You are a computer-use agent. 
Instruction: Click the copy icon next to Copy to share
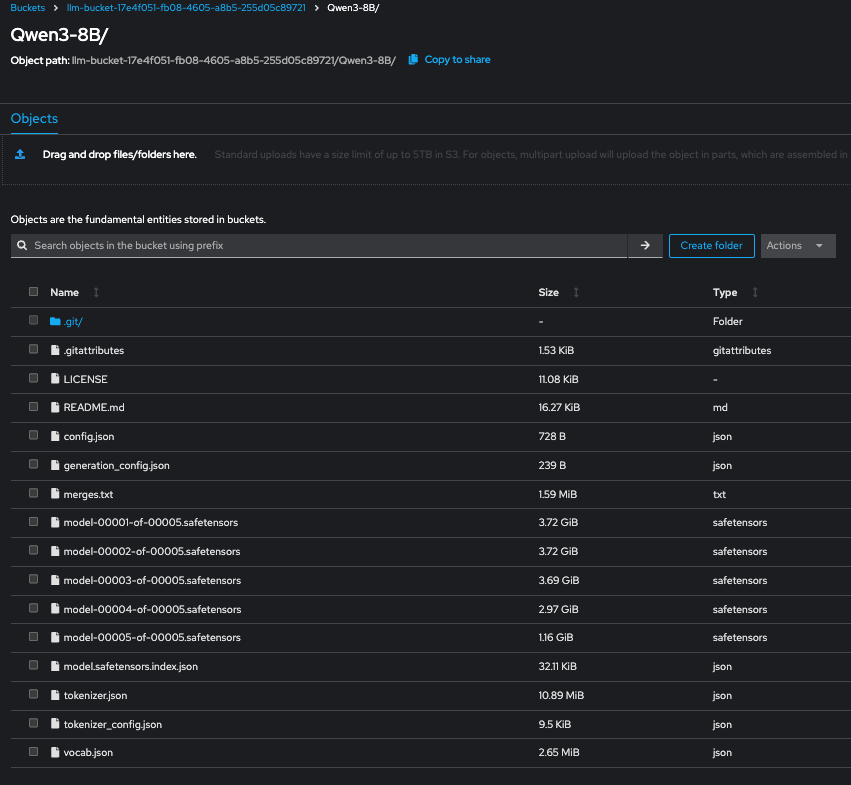413,60
